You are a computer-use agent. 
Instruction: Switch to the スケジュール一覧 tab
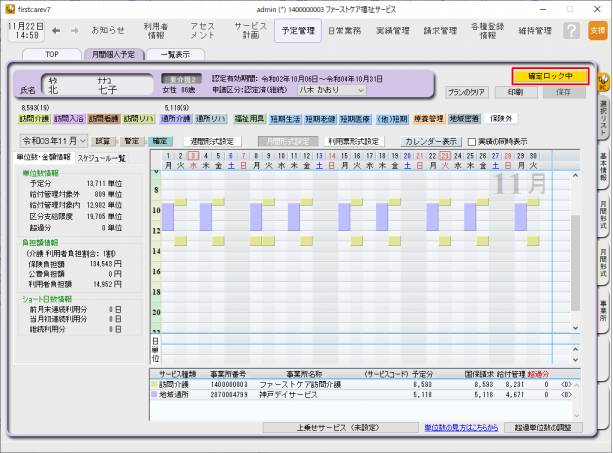click(101, 158)
